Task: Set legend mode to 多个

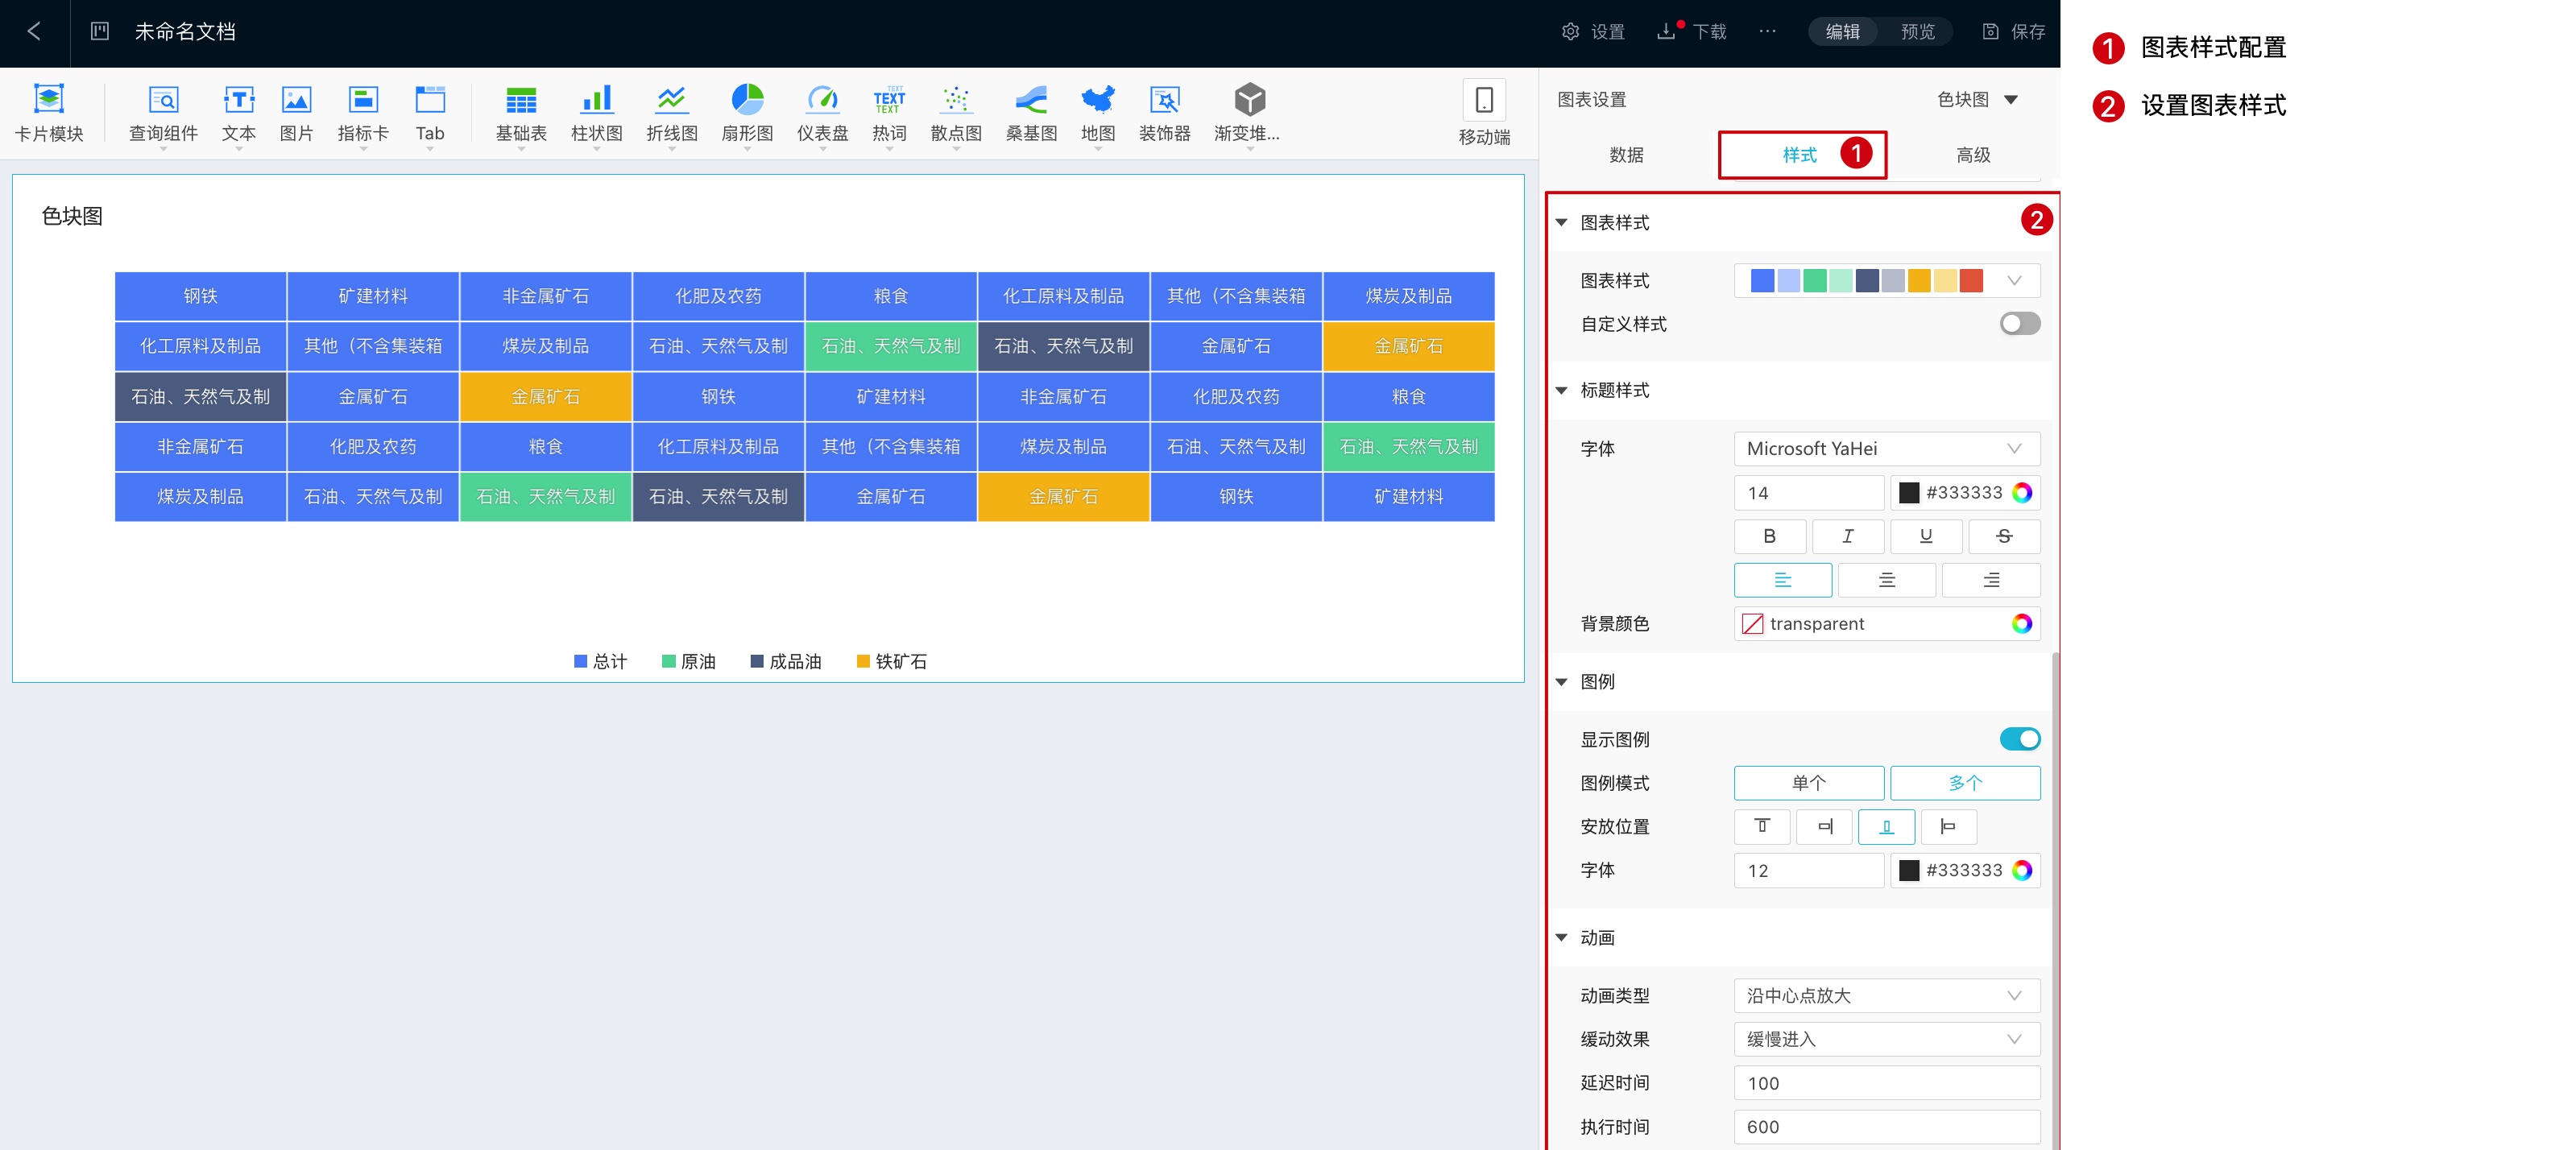Action: 1964,783
